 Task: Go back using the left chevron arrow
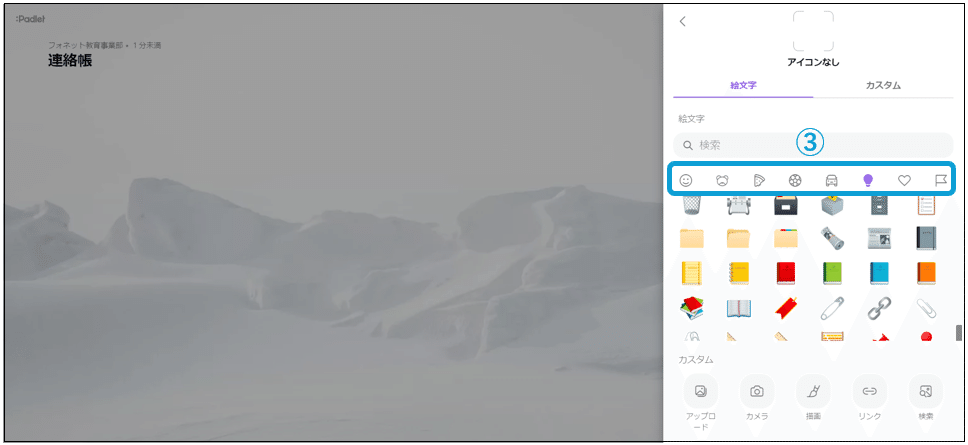tap(682, 21)
